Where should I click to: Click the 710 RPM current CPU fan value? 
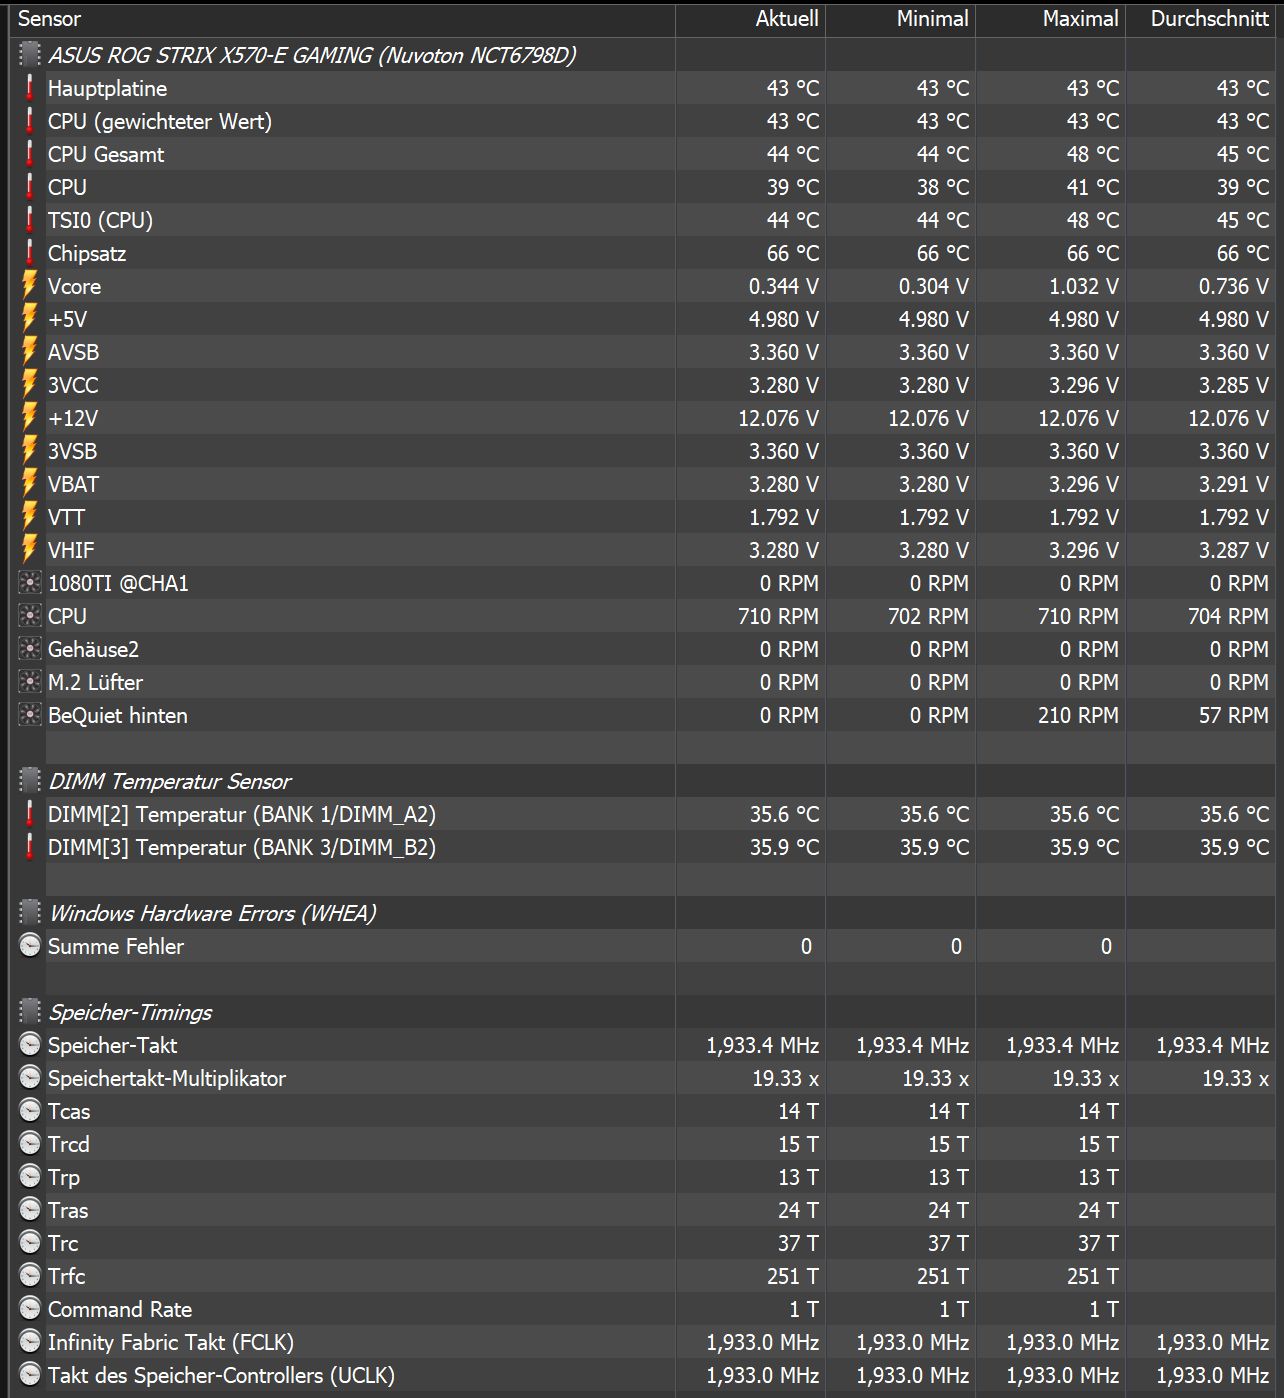(x=778, y=616)
